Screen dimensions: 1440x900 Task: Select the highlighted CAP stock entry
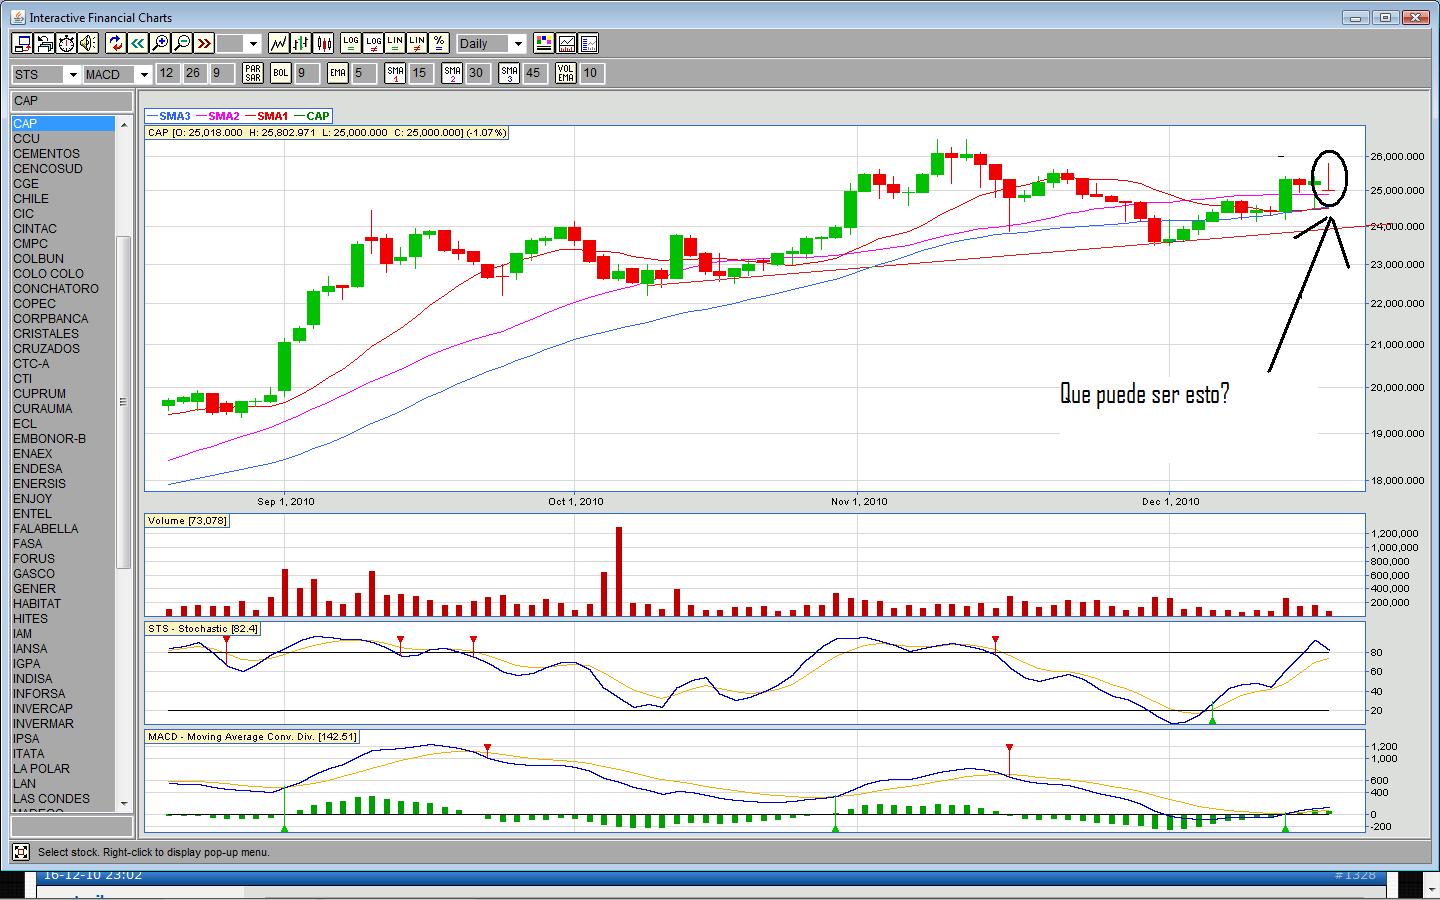pyautogui.click(x=63, y=124)
